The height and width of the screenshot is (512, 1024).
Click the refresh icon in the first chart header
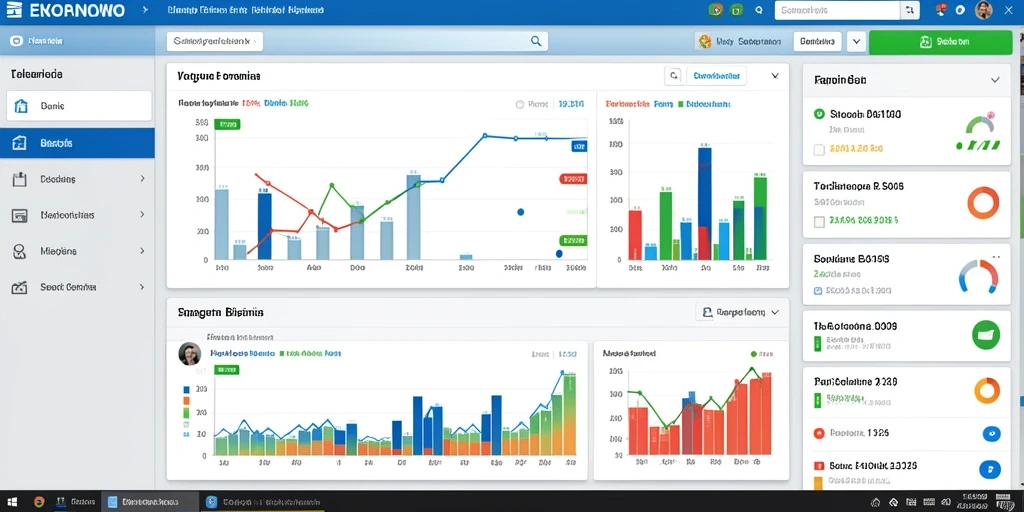(673, 76)
